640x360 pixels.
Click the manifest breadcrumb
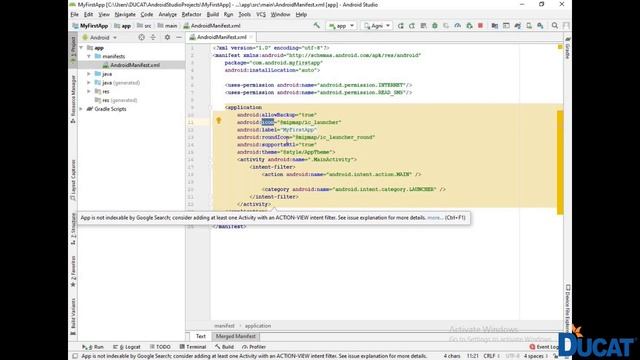224,326
